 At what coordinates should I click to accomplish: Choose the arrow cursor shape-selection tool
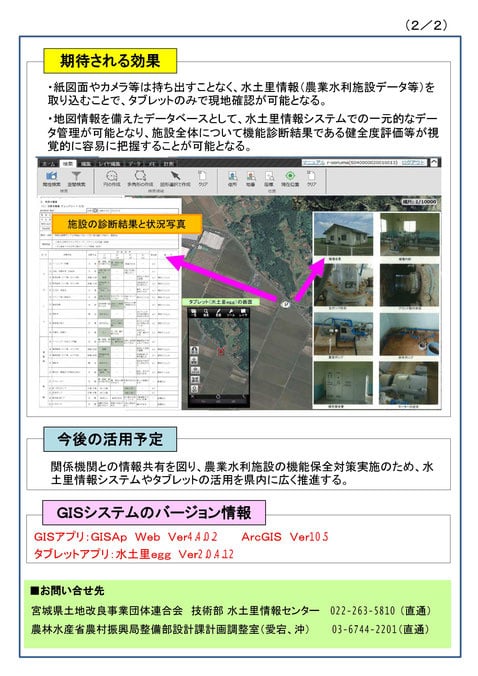(175, 175)
